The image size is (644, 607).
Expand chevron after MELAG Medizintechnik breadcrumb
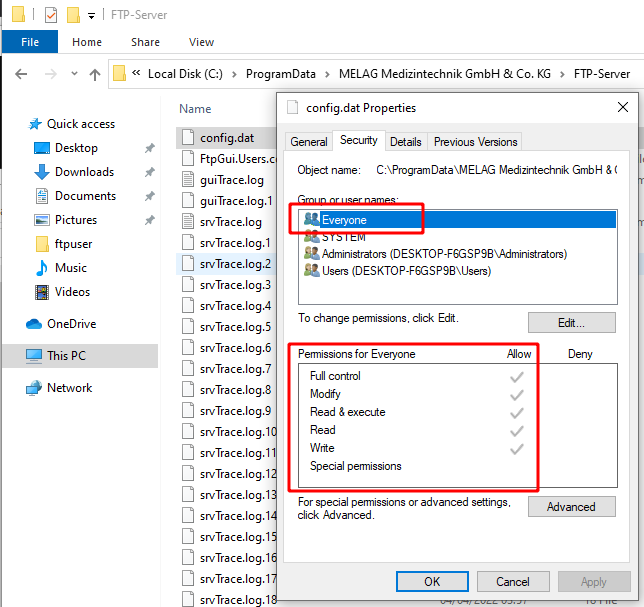(x=562, y=74)
